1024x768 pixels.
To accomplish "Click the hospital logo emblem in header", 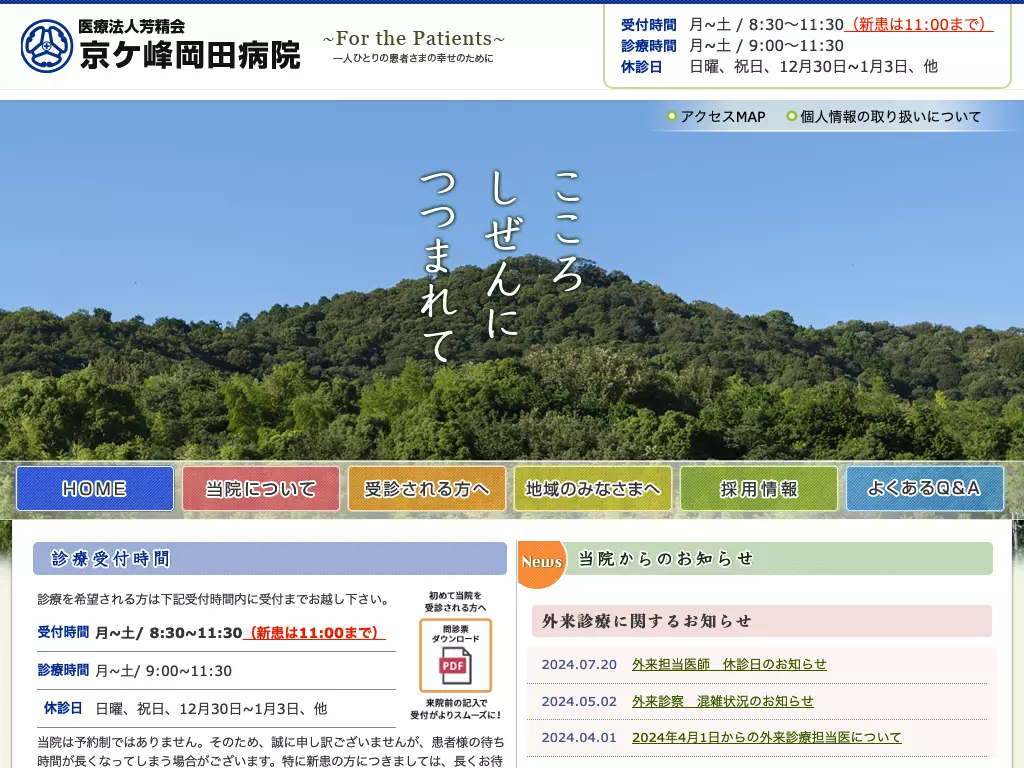I will tap(46, 46).
